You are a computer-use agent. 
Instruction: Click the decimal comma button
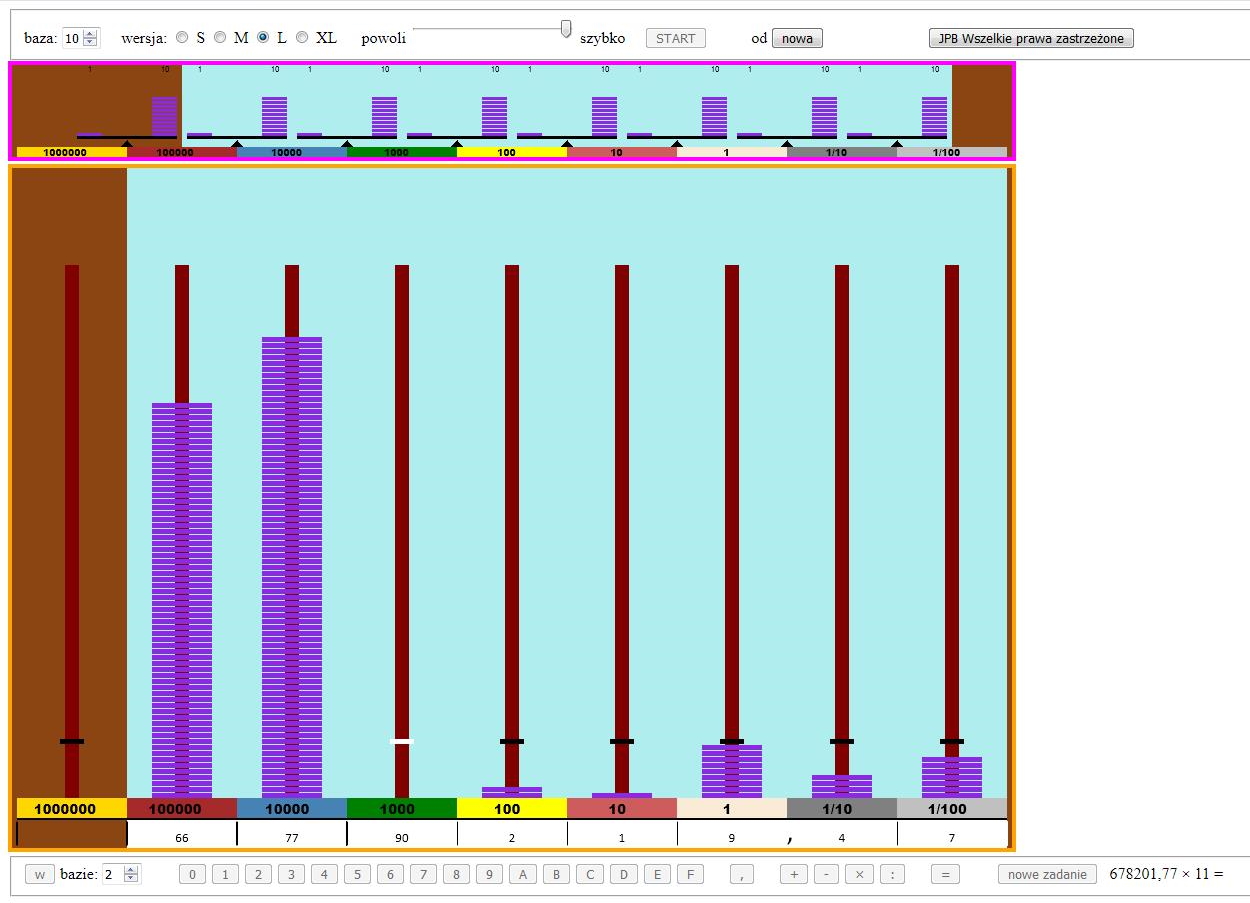pyautogui.click(x=741, y=874)
